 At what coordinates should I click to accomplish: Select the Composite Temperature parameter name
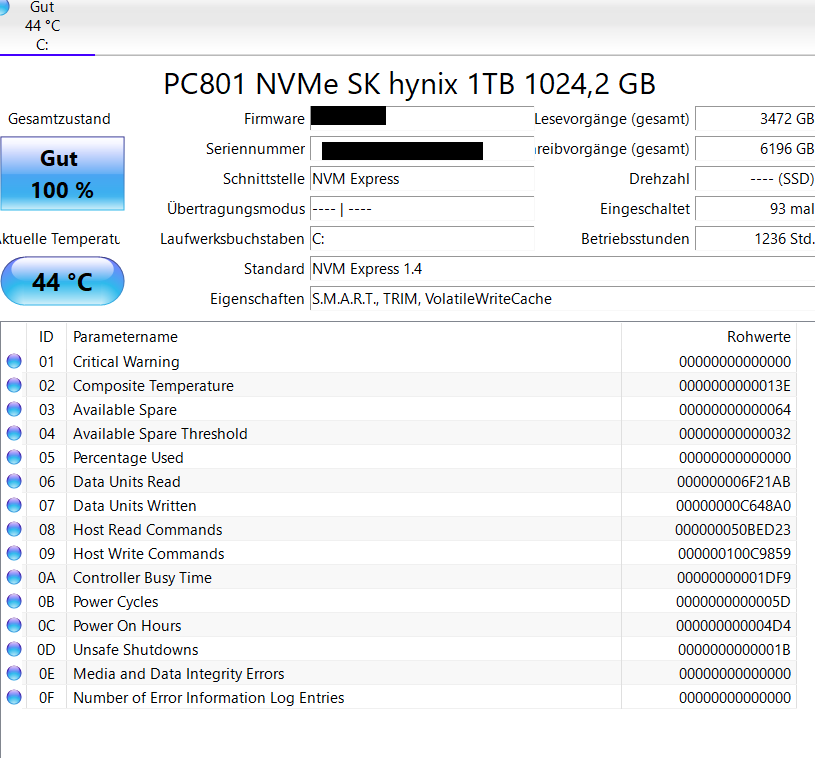(x=153, y=386)
